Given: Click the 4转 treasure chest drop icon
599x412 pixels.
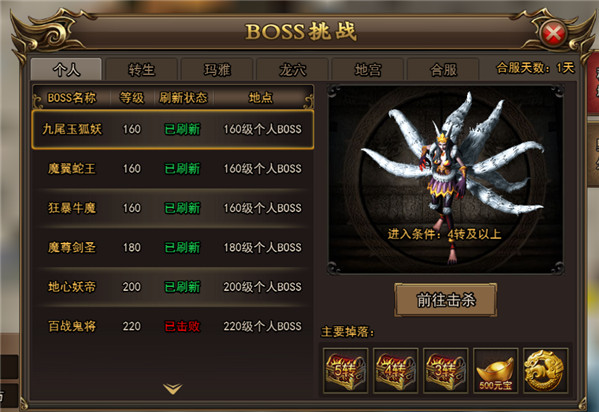Looking at the screenshot, I should click(396, 370).
